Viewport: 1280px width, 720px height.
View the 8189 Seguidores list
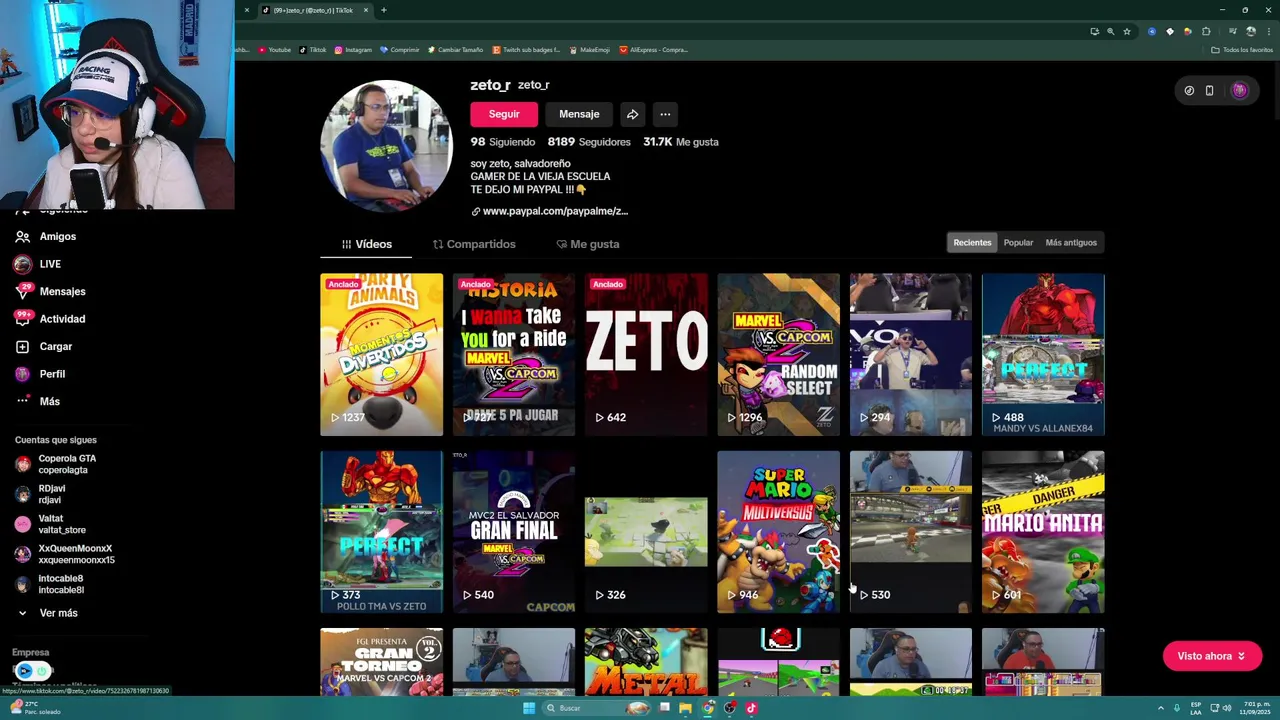(x=589, y=142)
